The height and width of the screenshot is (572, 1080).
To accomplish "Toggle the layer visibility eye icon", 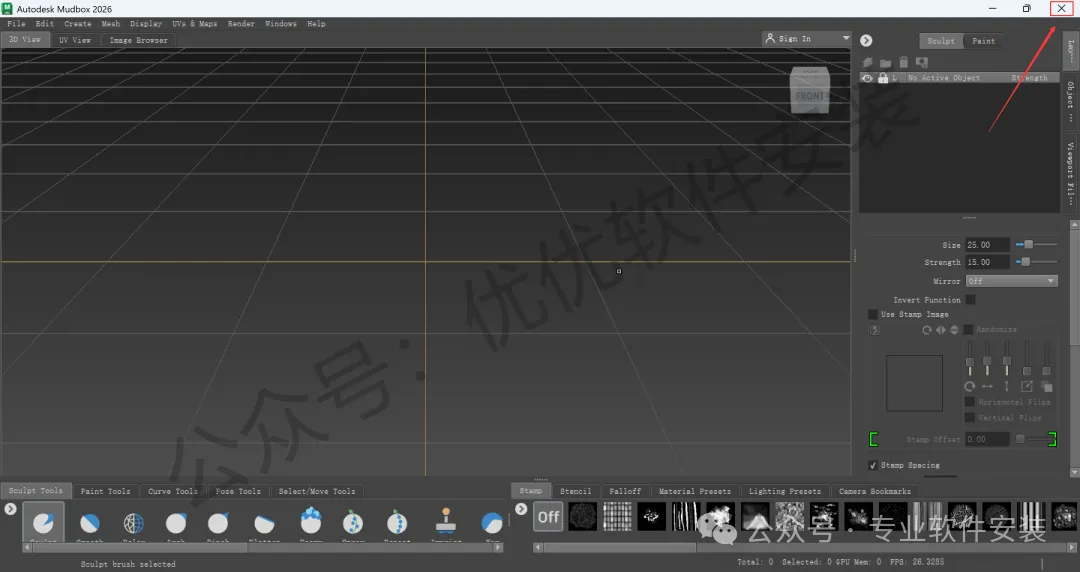I will click(868, 78).
